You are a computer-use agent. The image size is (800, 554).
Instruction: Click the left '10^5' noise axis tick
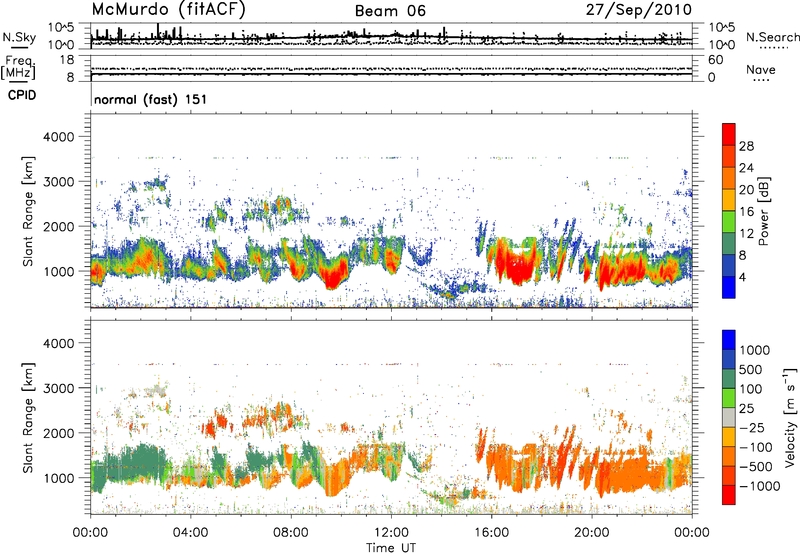click(x=62, y=28)
